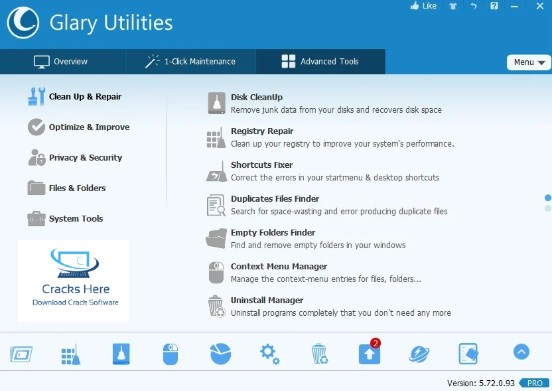Click the Context Menu Manager mouse icon in list
The height and width of the screenshot is (391, 552).
coord(216,272)
